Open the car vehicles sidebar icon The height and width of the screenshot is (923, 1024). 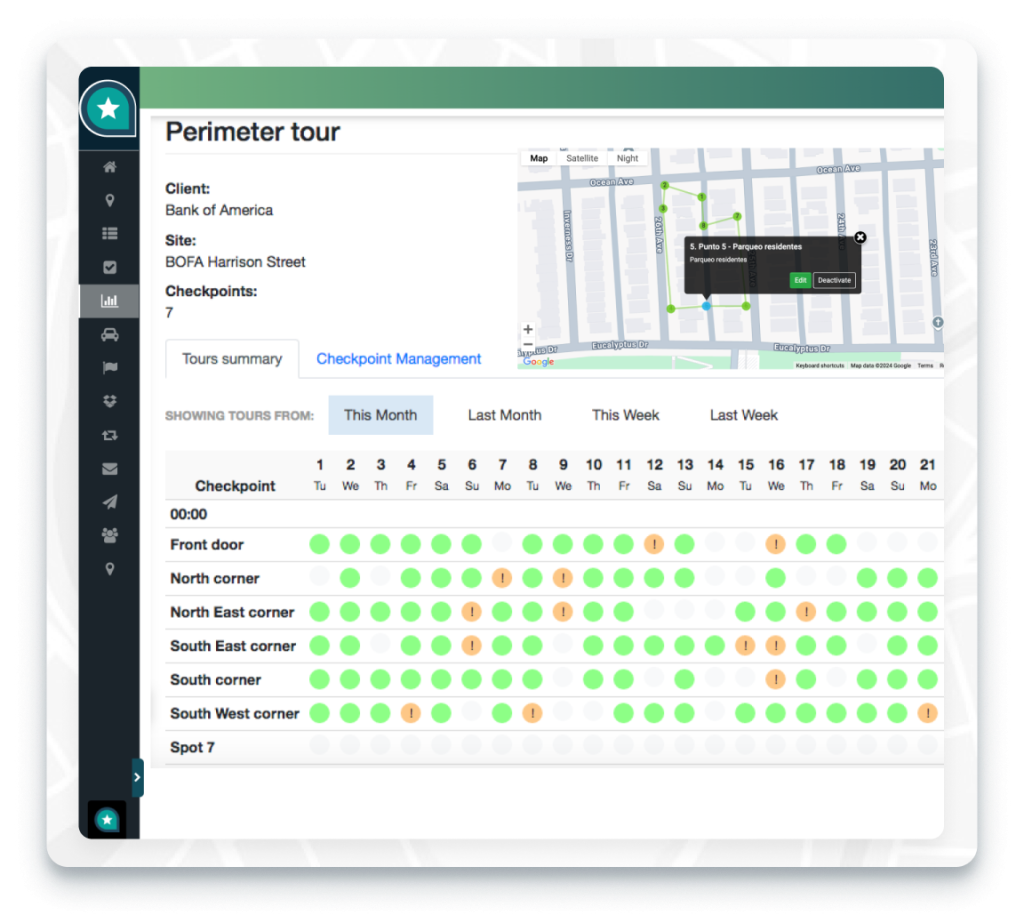pyautogui.click(x=109, y=334)
